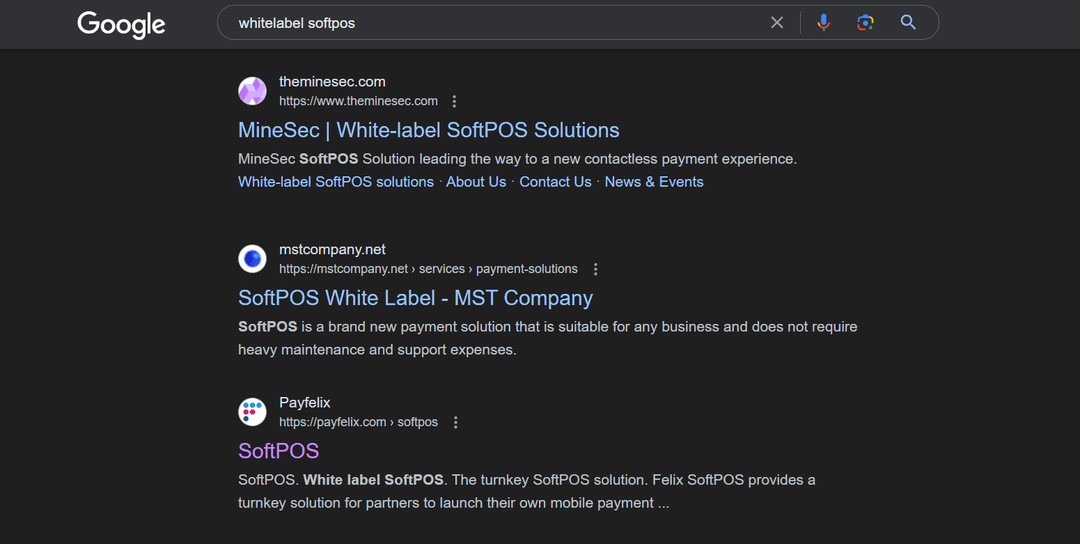Image resolution: width=1080 pixels, height=544 pixels.
Task: Open 'MineSec | White-label SoftPOS Solutions' result
Action: tap(428, 130)
